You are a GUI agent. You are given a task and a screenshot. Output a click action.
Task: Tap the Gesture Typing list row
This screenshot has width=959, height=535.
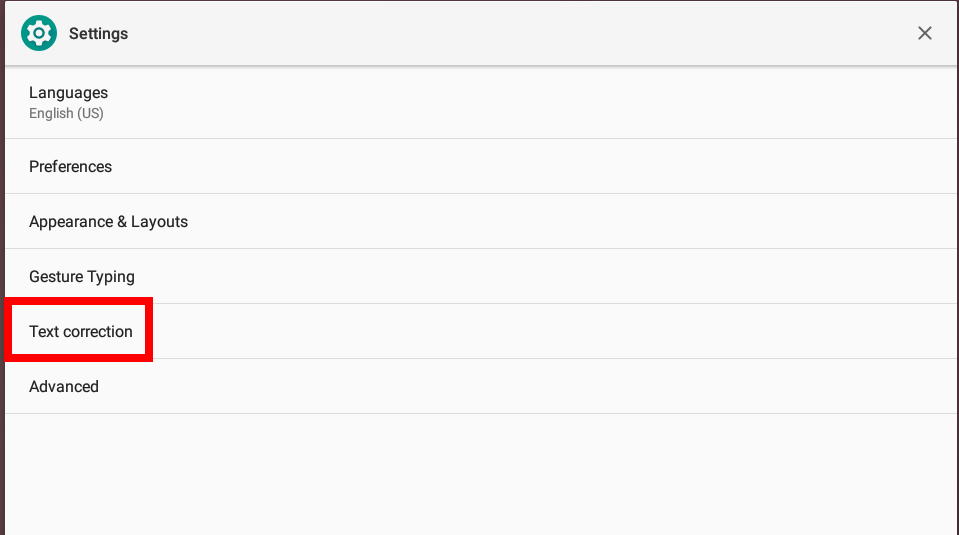480,276
